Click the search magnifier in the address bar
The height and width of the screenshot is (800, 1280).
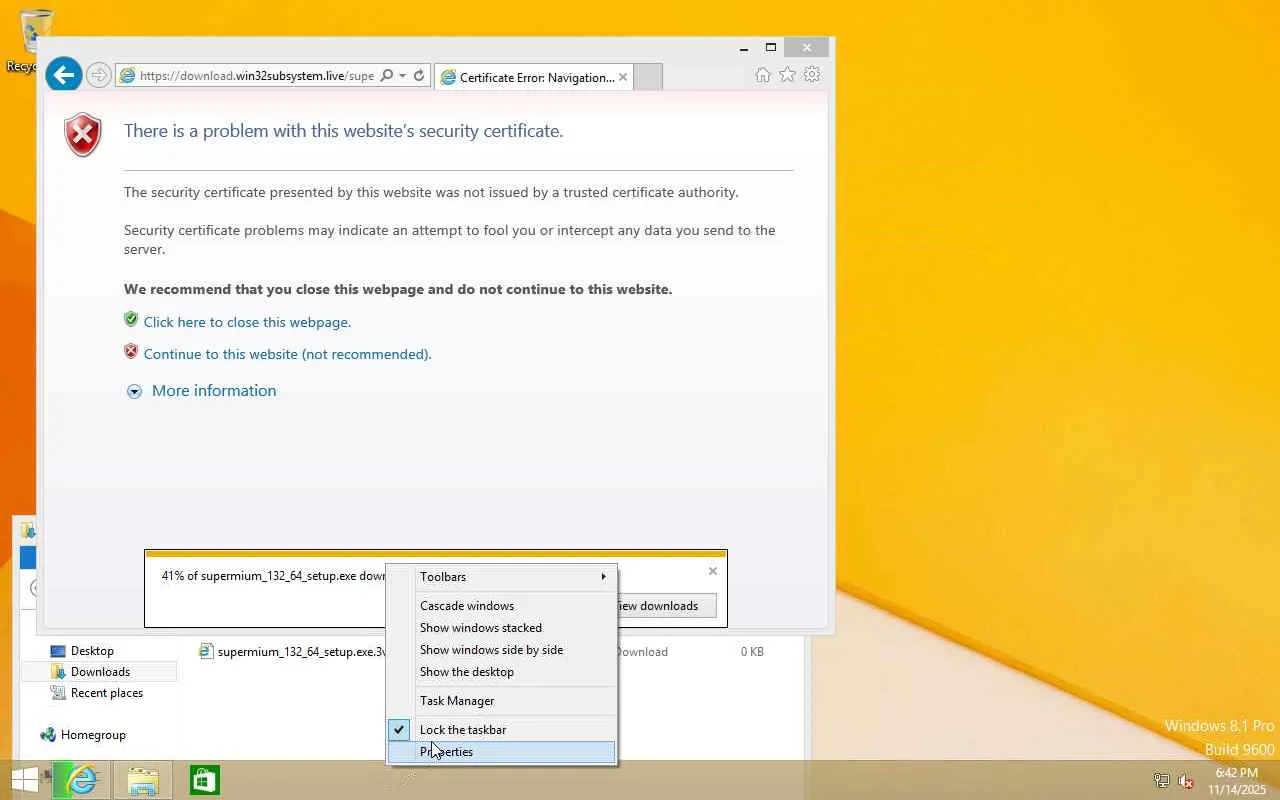click(x=386, y=76)
